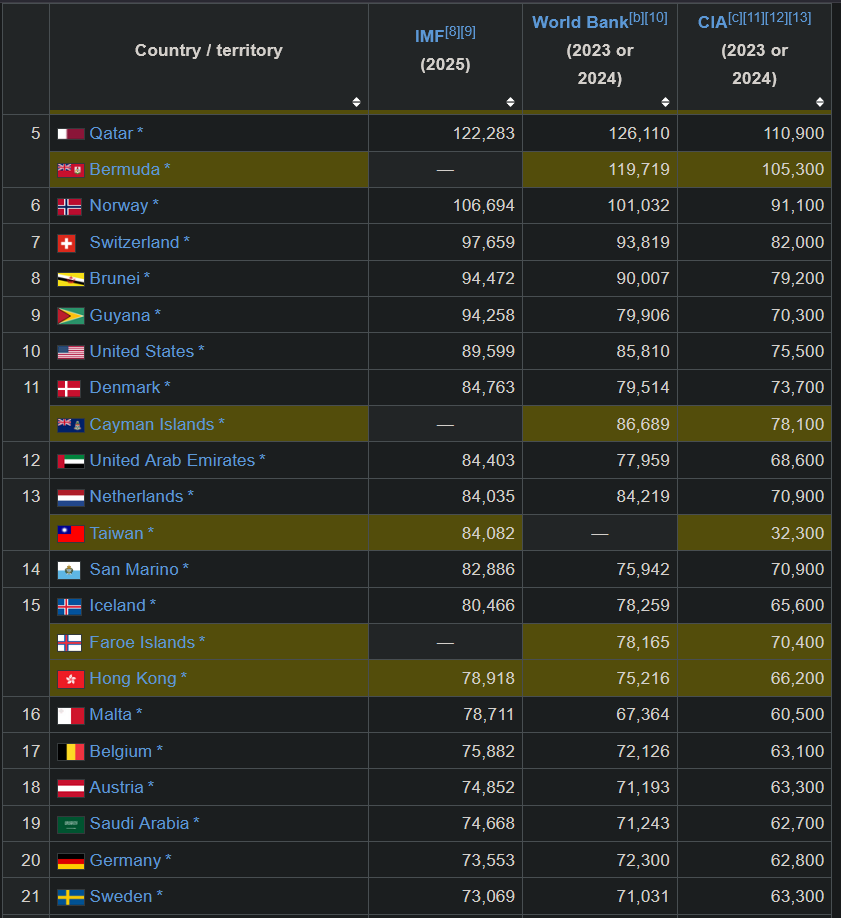Click the Germany flag icon
This screenshot has height=918, width=841.
click(71, 861)
